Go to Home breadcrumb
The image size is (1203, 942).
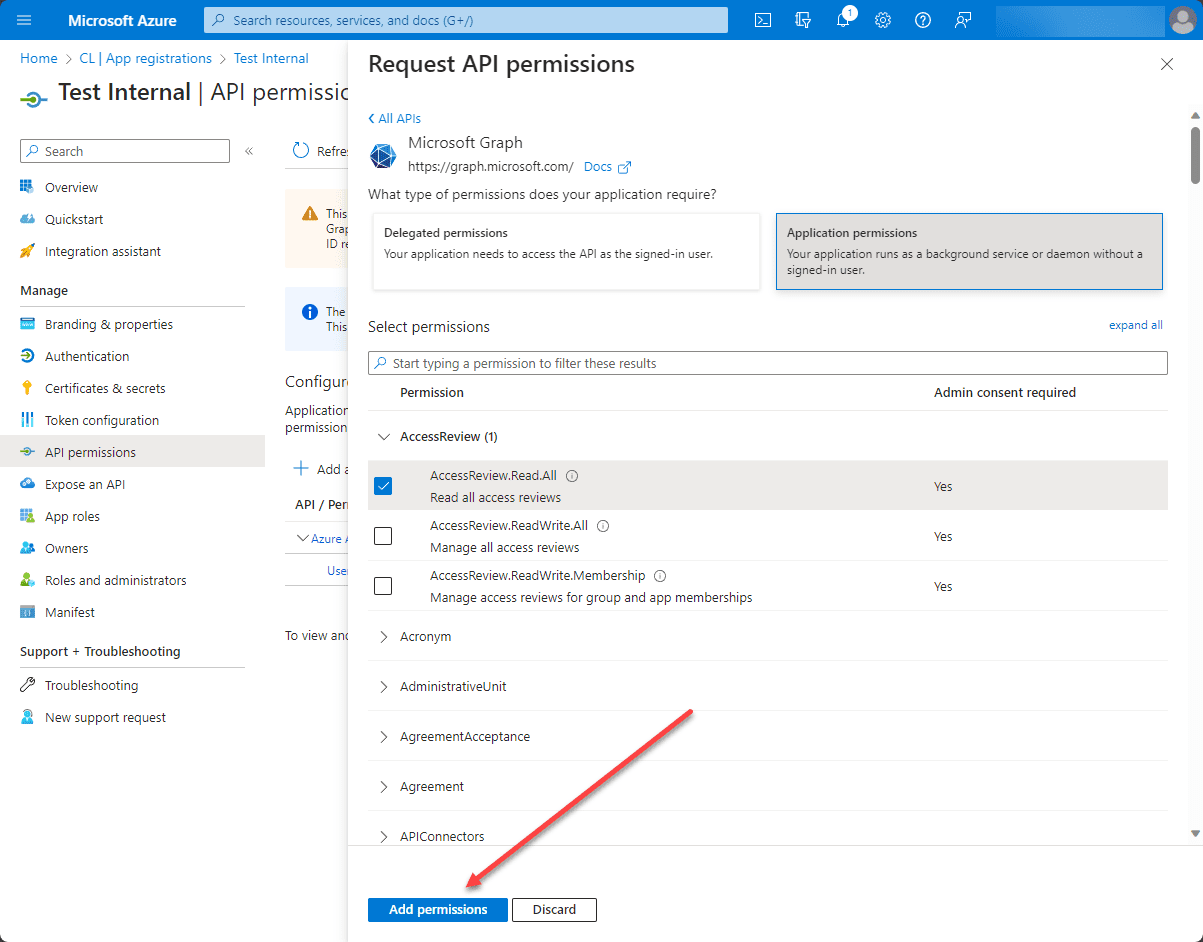coord(39,58)
